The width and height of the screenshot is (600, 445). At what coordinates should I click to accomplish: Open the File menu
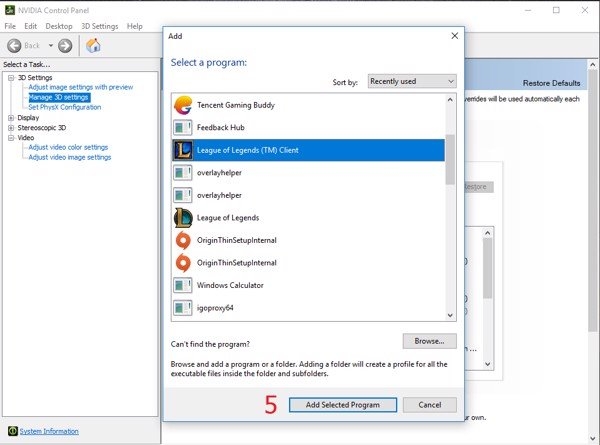(10, 26)
